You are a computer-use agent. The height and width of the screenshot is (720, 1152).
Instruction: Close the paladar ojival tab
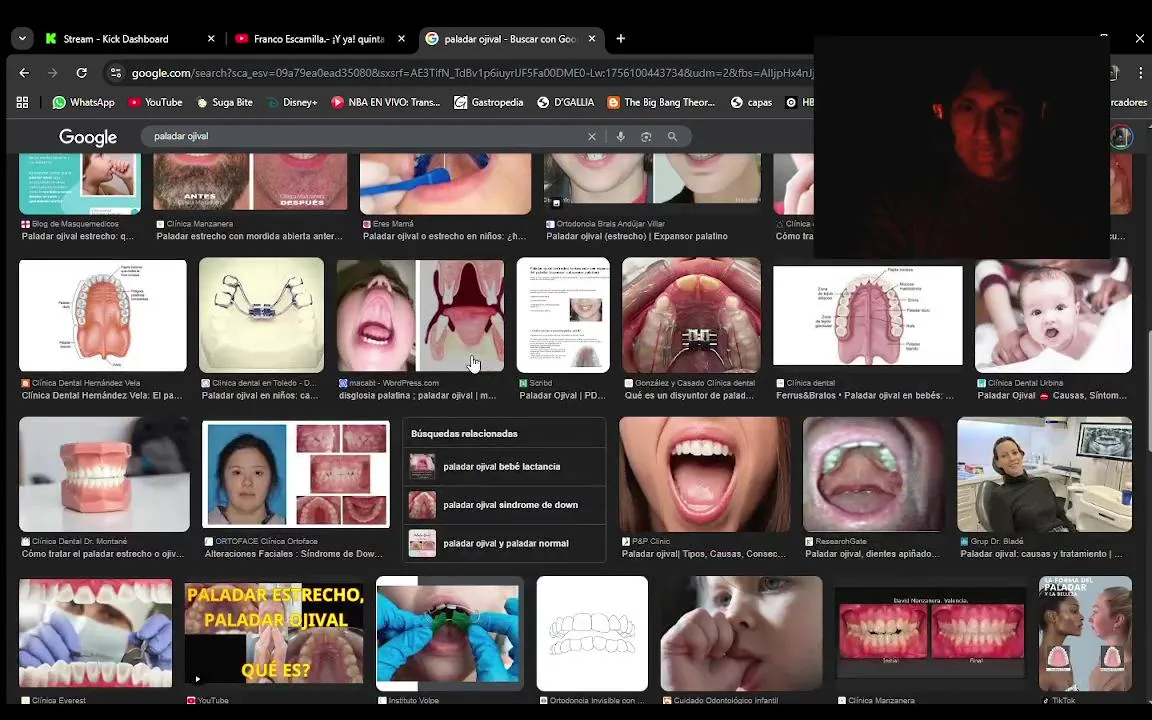[592, 39]
